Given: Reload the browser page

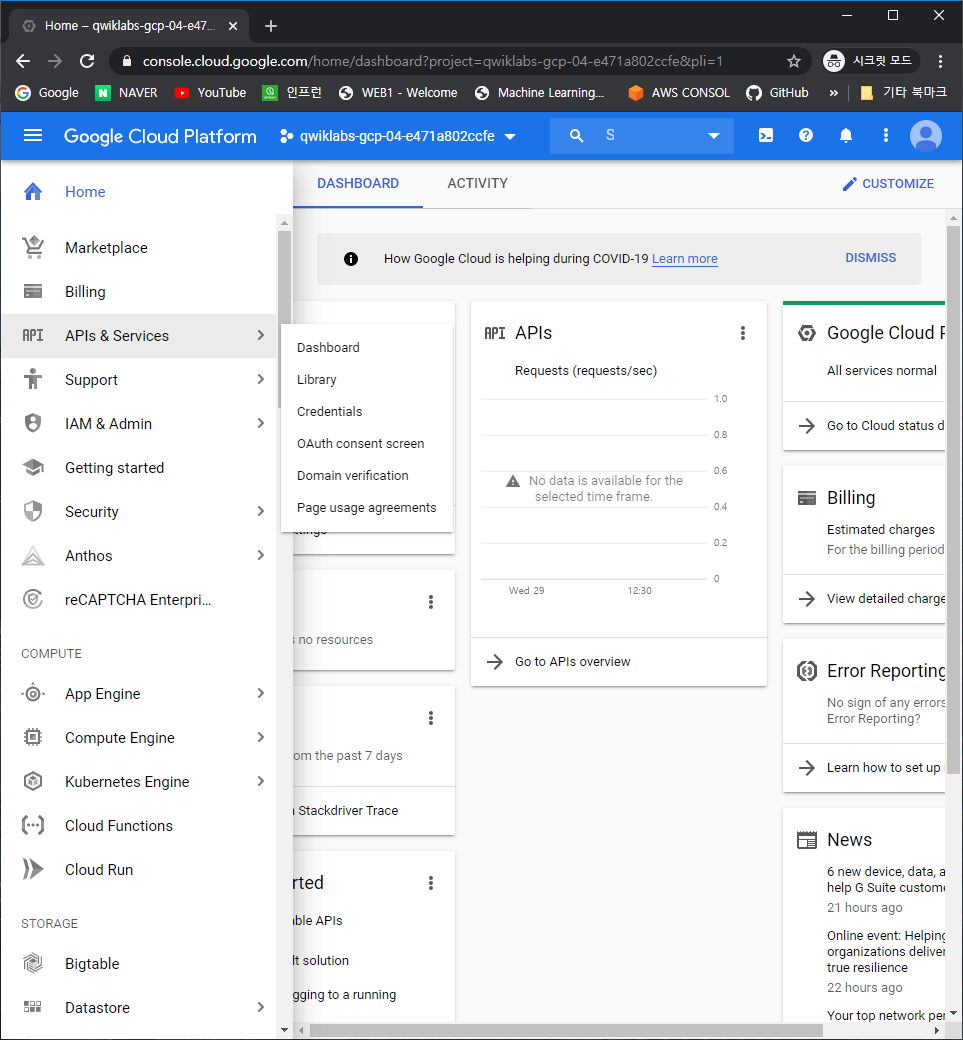Looking at the screenshot, I should (x=87, y=61).
